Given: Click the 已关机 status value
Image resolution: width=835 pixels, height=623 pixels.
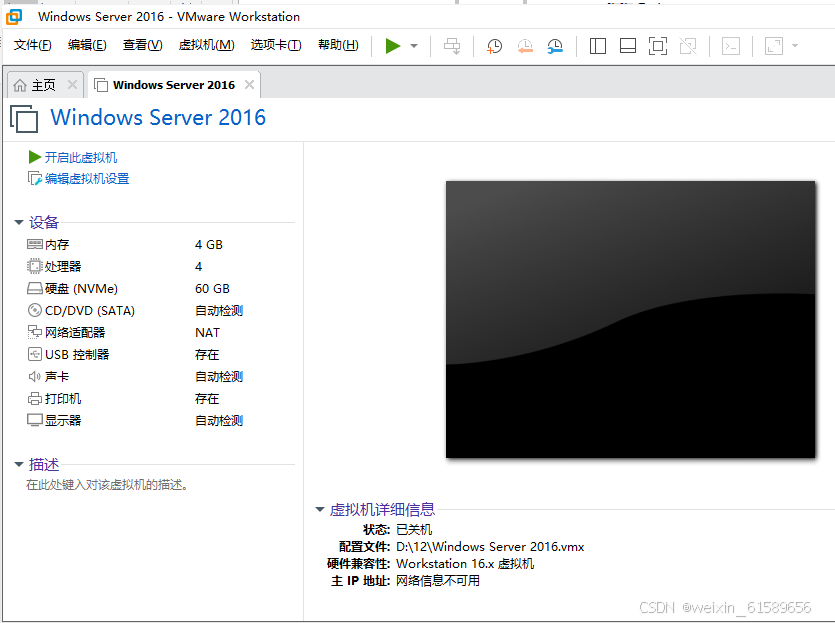Looking at the screenshot, I should click(x=414, y=530).
